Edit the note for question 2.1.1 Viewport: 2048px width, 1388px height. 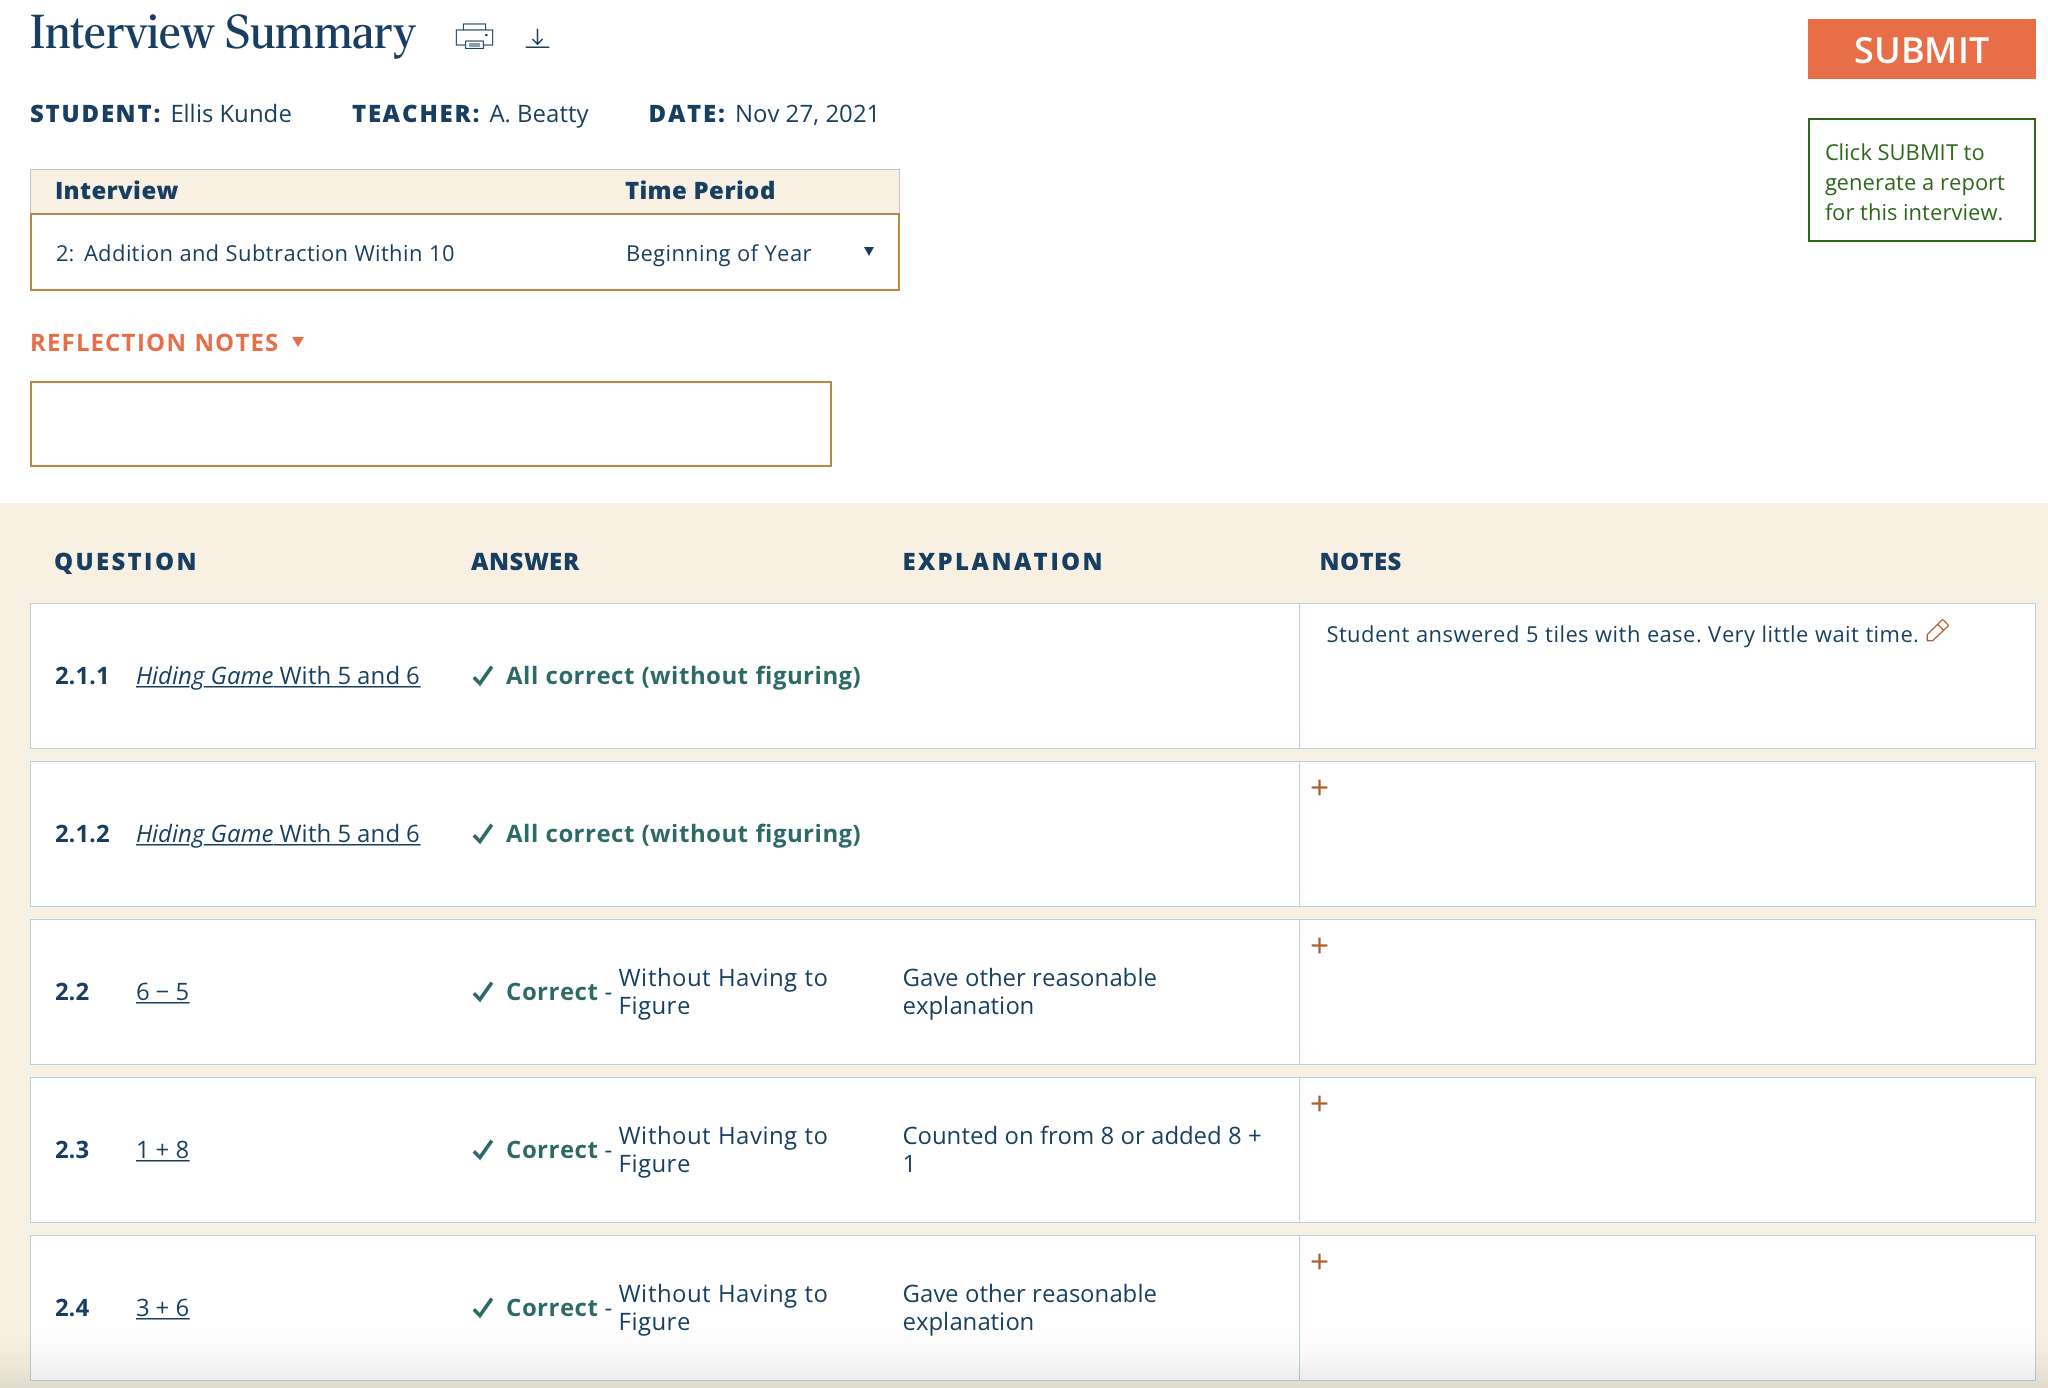click(1938, 631)
